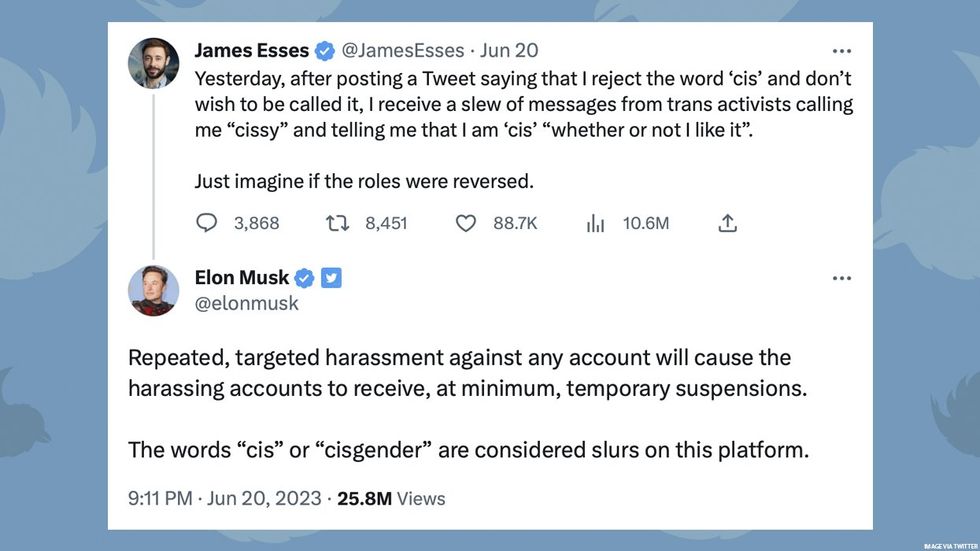Click the Elon Musk display name
980x551 pixels.
tap(242, 278)
